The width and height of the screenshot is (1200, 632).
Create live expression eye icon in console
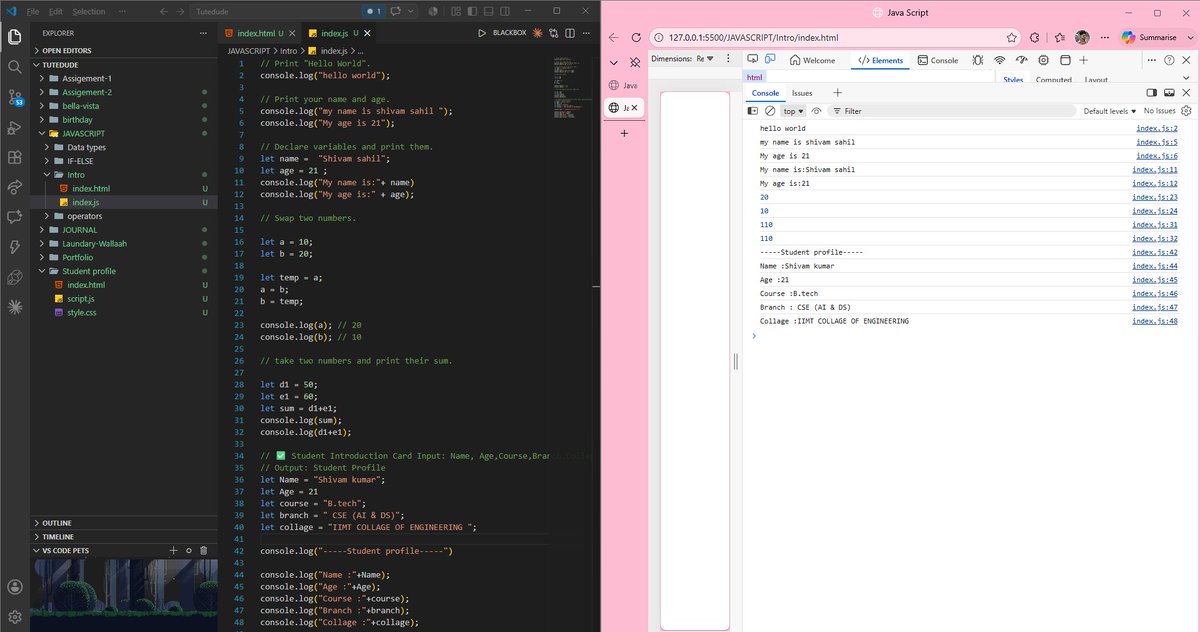click(816, 111)
